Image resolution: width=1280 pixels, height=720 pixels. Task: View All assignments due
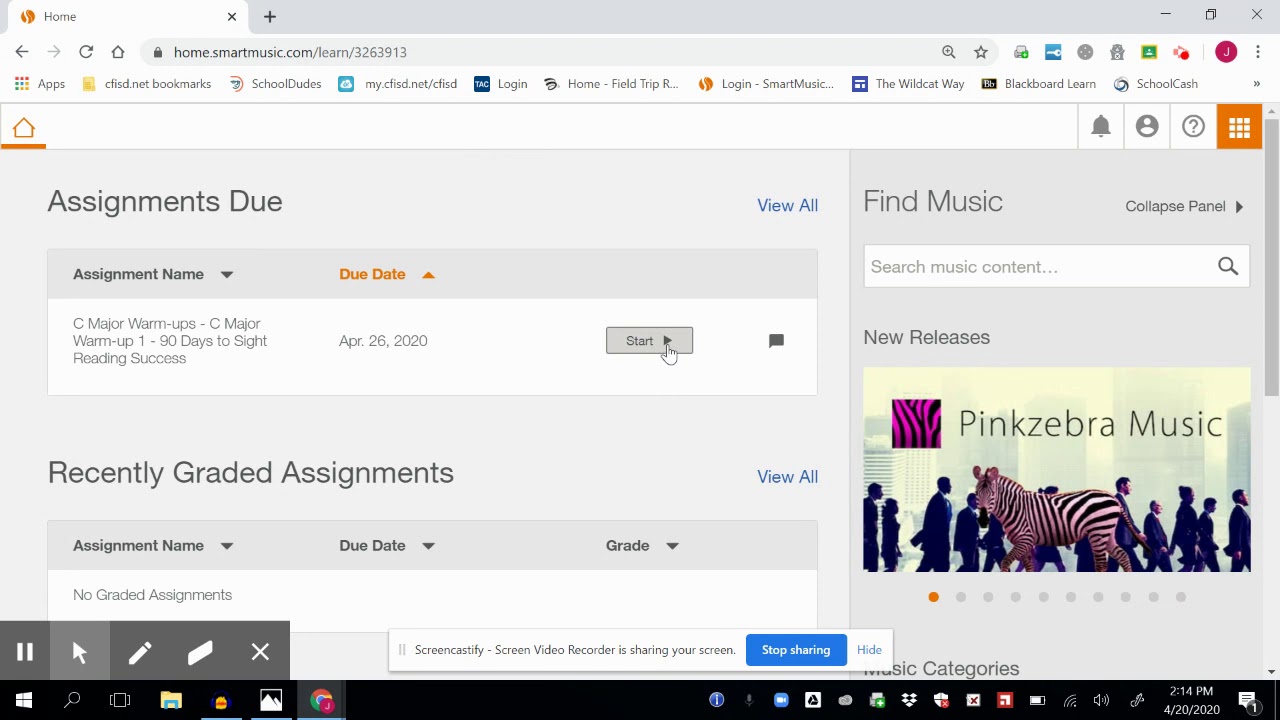[x=787, y=205]
